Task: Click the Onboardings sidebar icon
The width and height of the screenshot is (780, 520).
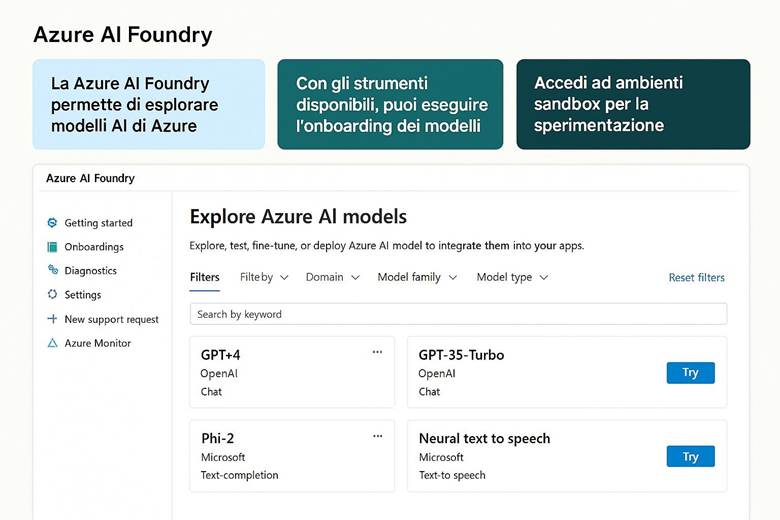Action: click(52, 247)
